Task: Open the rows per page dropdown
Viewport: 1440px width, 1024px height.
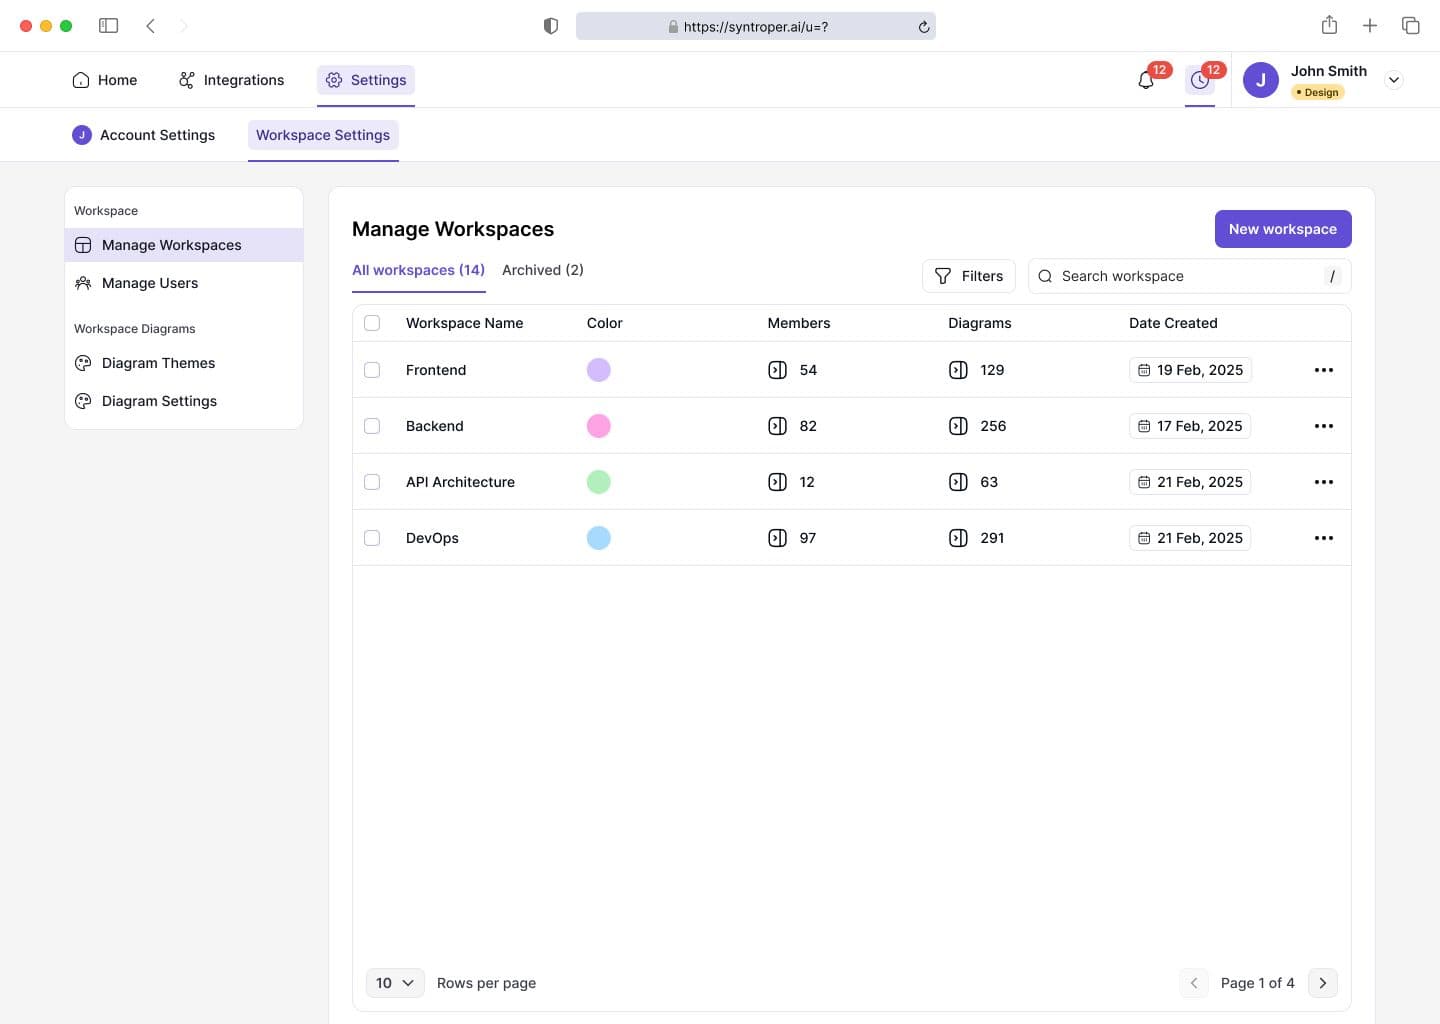Action: click(x=395, y=983)
